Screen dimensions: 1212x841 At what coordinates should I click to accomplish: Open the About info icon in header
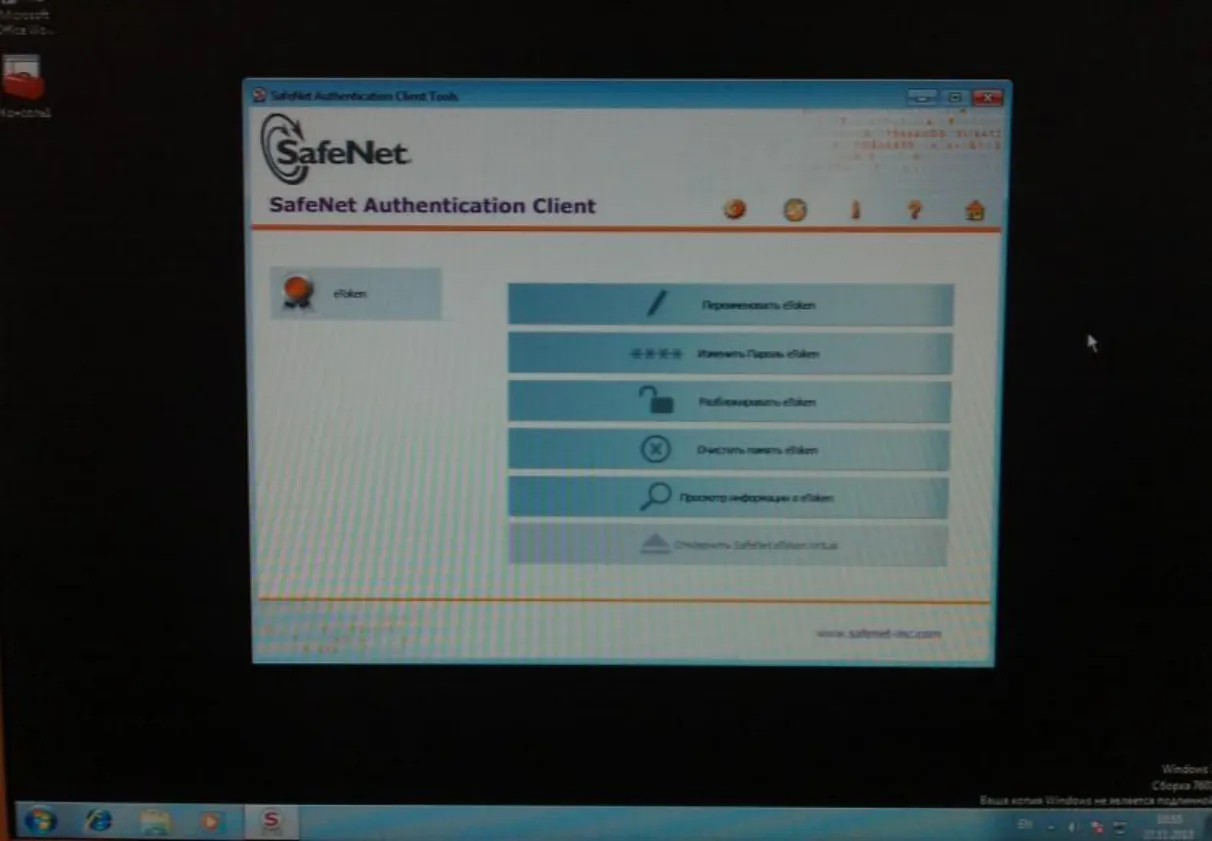(855, 210)
